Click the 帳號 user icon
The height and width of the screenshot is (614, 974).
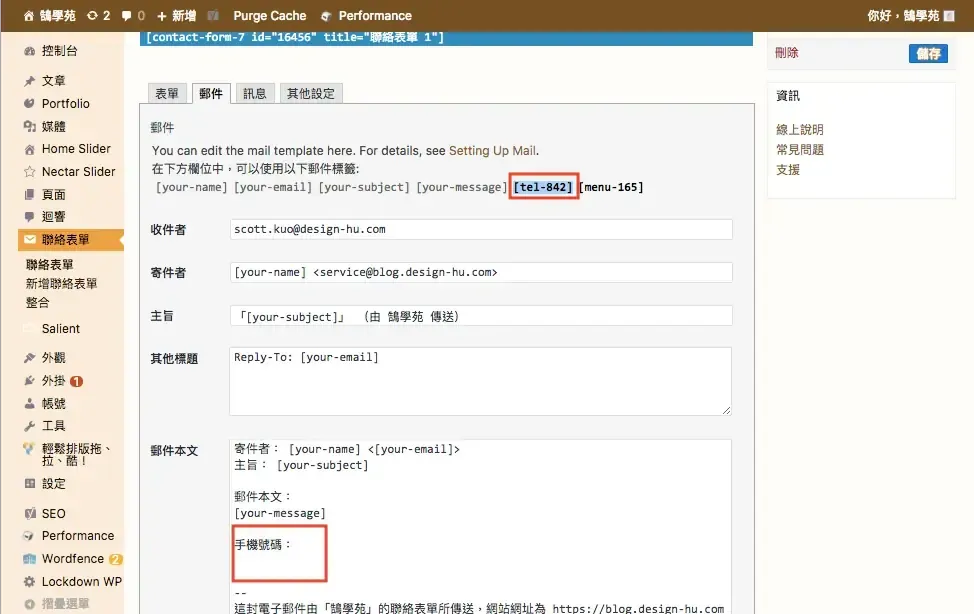[x=29, y=403]
